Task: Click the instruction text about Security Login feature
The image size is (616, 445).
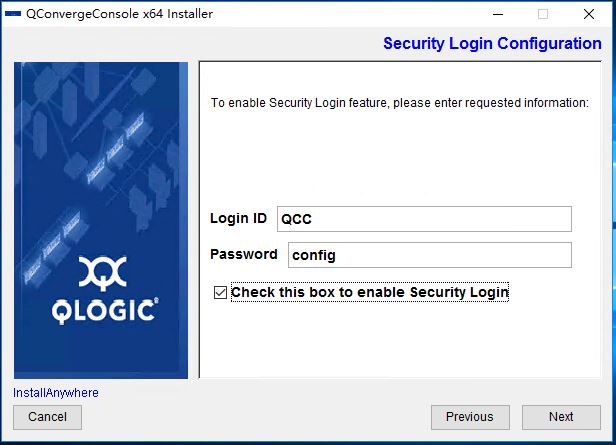Action: 400,103
